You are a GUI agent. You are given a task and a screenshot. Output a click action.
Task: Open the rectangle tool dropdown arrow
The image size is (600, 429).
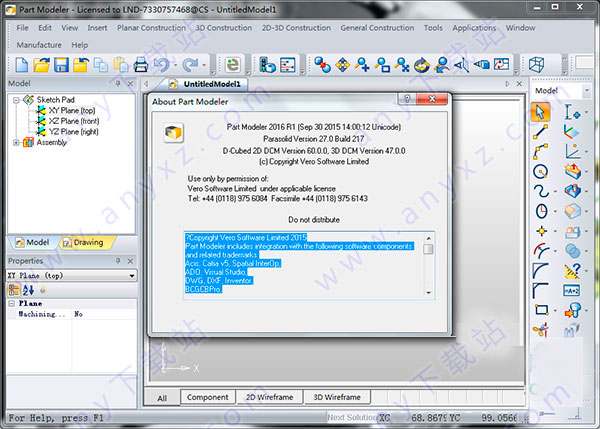(555, 310)
